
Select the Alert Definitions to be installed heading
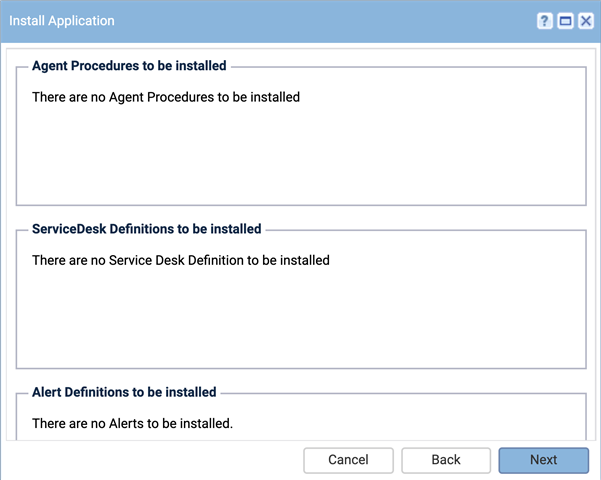point(124,392)
